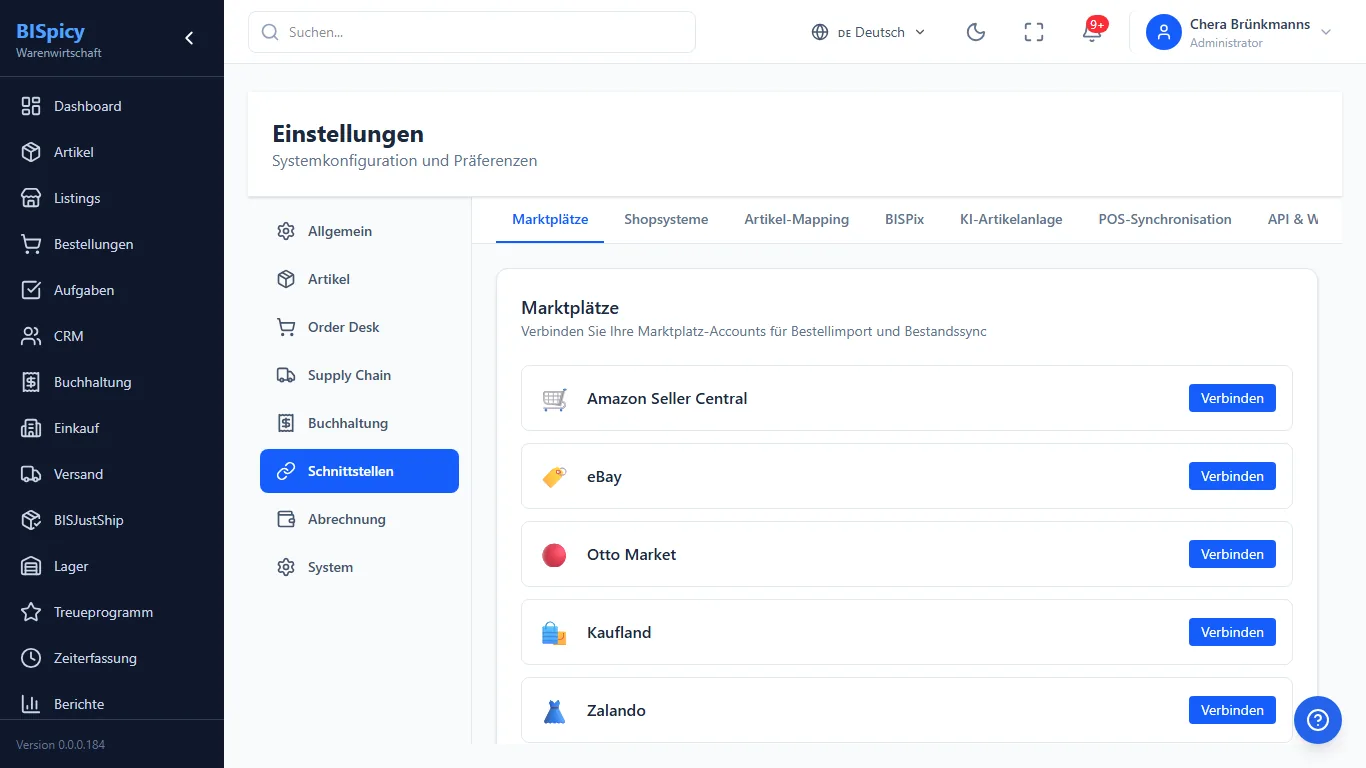
Task: Switch to the POS-Synchronisation tab
Action: pos(1165,219)
